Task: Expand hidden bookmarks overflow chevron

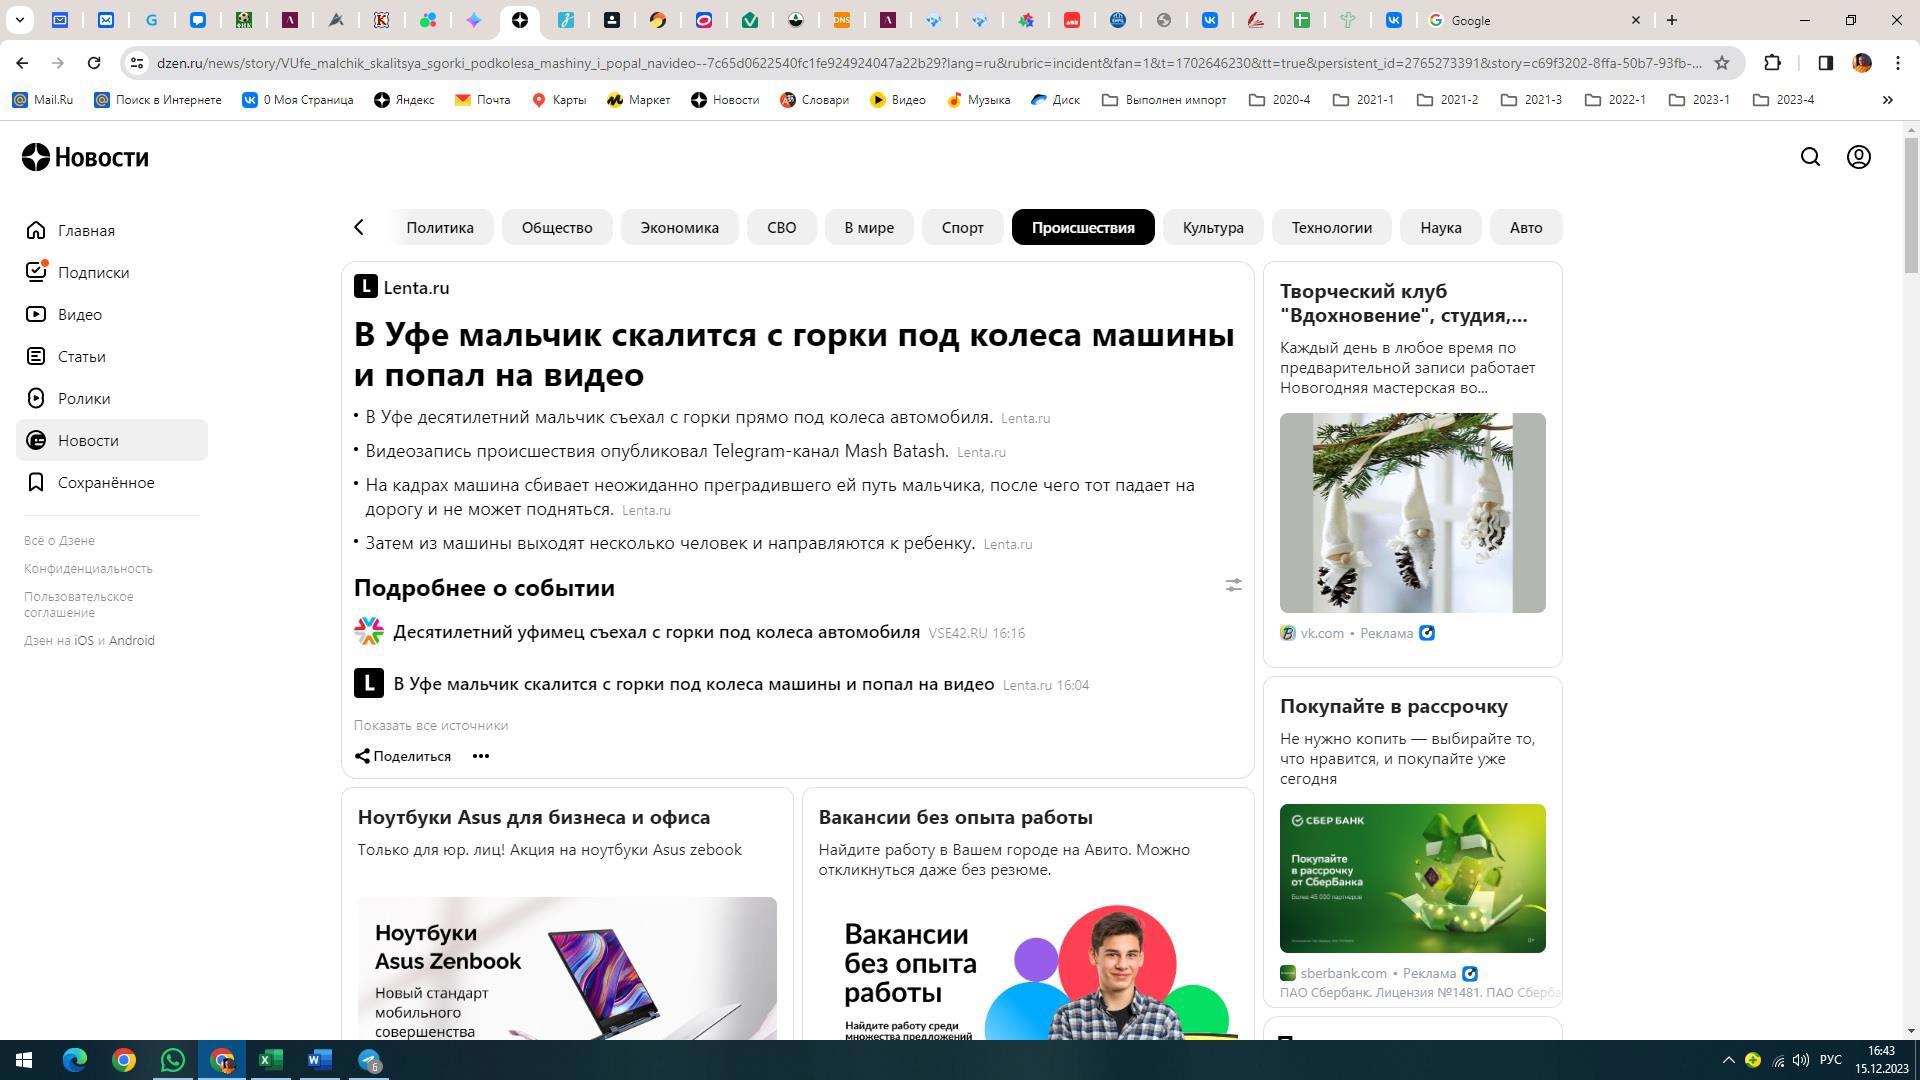Action: click(1887, 100)
